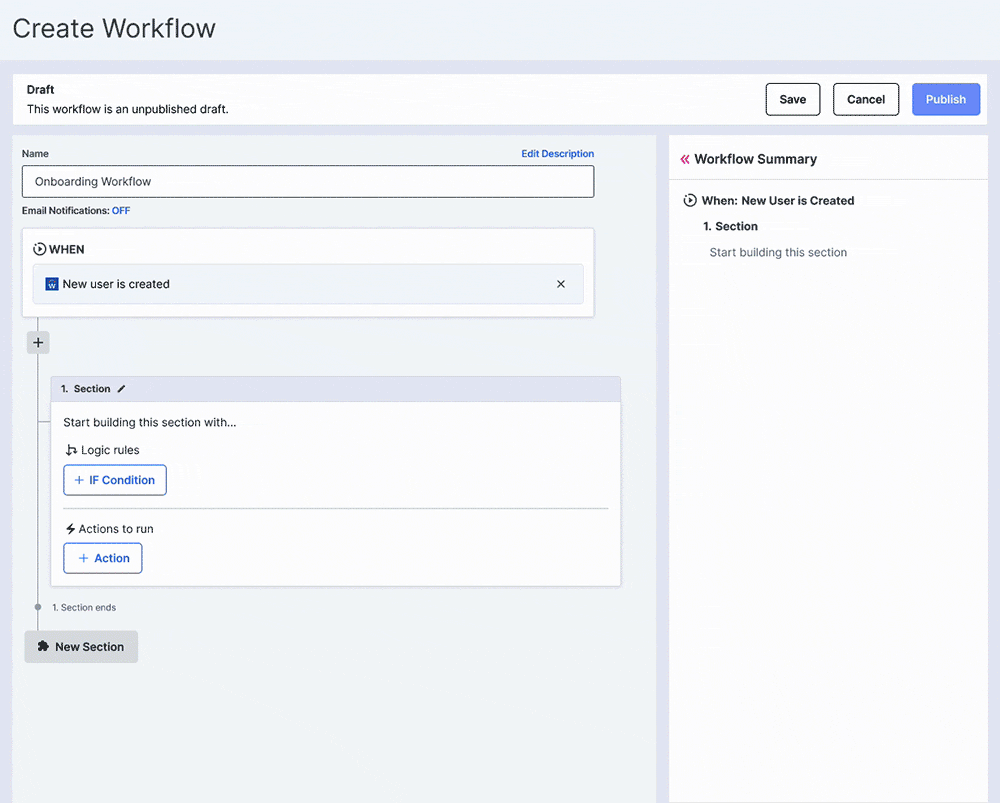Click the Logic rules branch icon
The image size is (1000, 803).
pos(71,450)
